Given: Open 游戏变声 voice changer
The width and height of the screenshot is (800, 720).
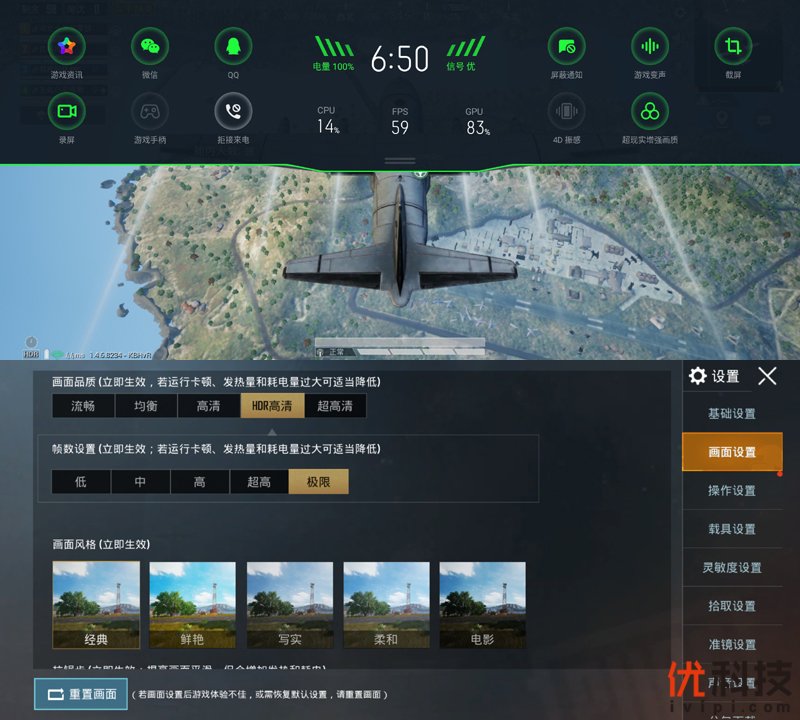Looking at the screenshot, I should click(x=650, y=47).
